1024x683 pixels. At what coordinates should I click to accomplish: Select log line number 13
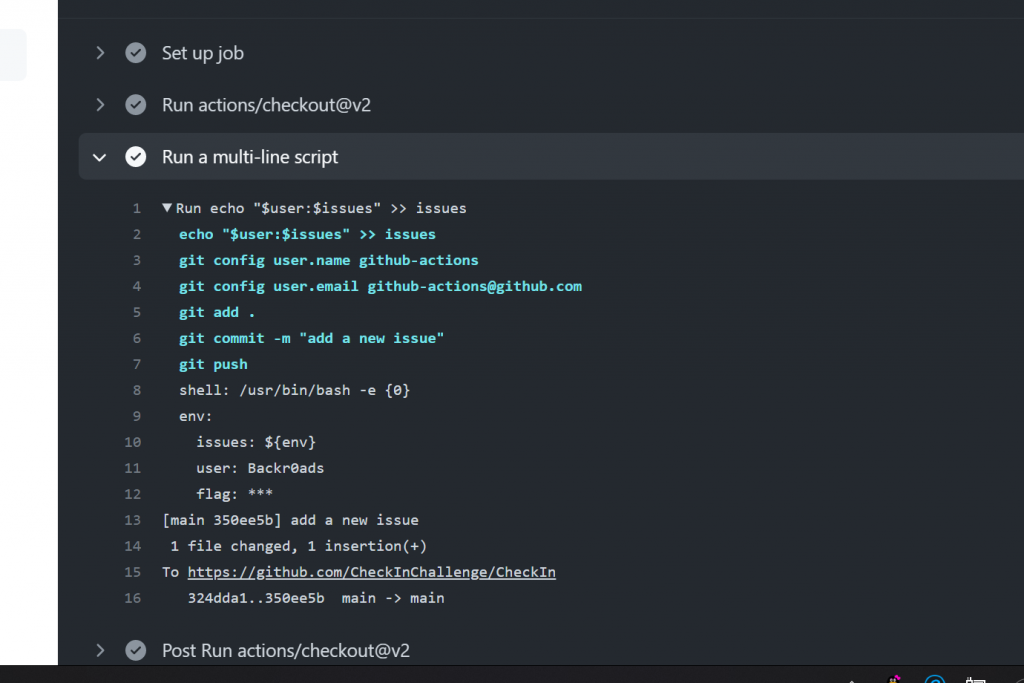pos(133,520)
